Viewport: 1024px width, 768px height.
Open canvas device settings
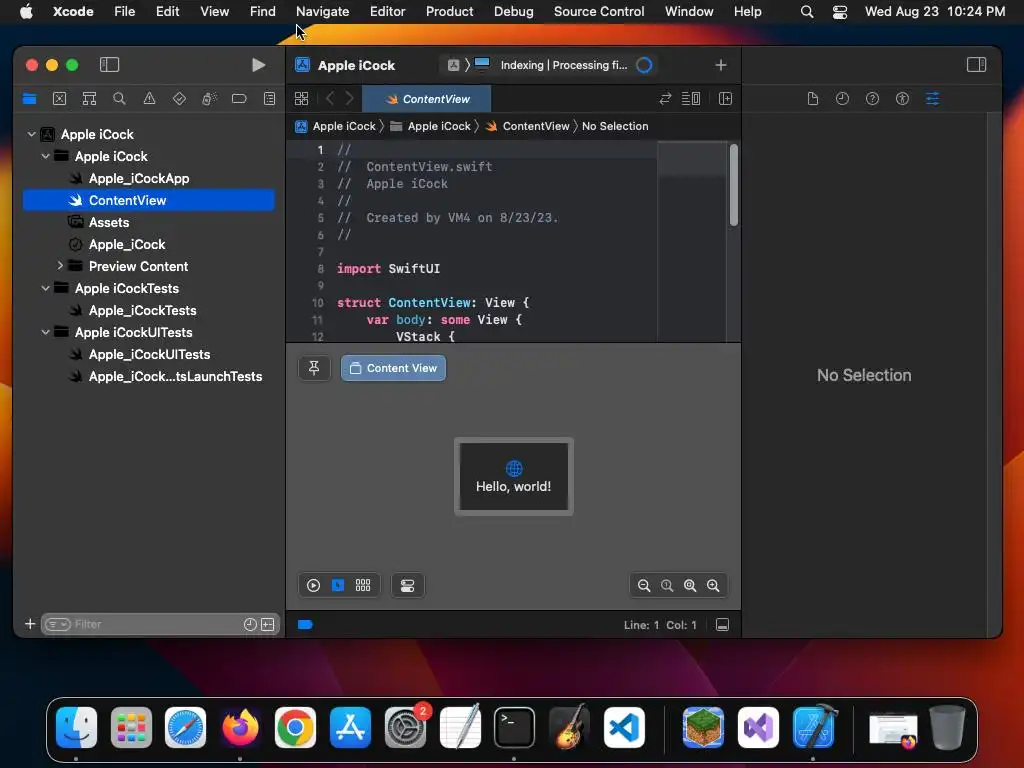(408, 585)
